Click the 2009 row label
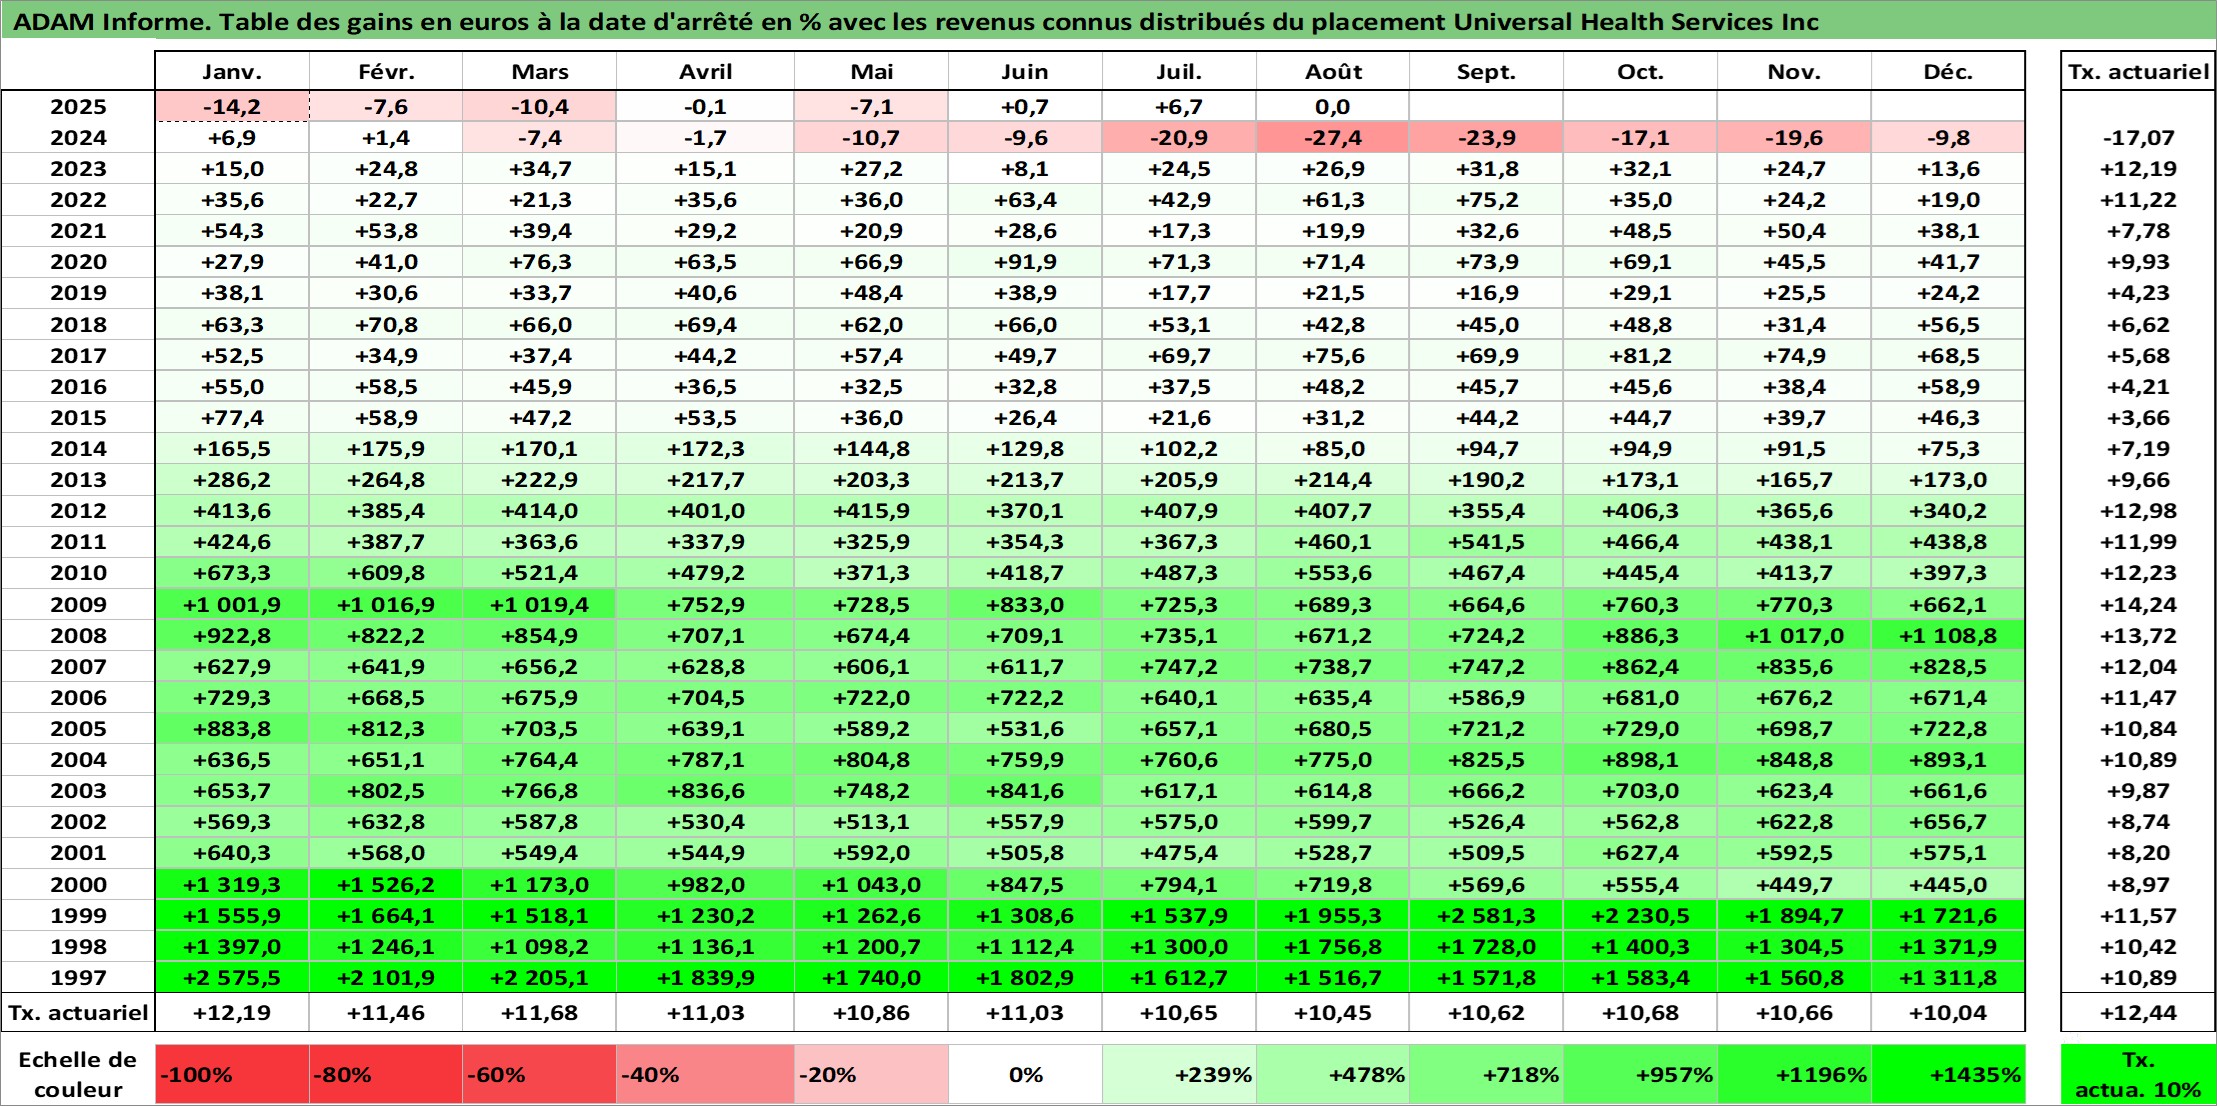Screen dimensions: 2217x1106 click(78, 605)
